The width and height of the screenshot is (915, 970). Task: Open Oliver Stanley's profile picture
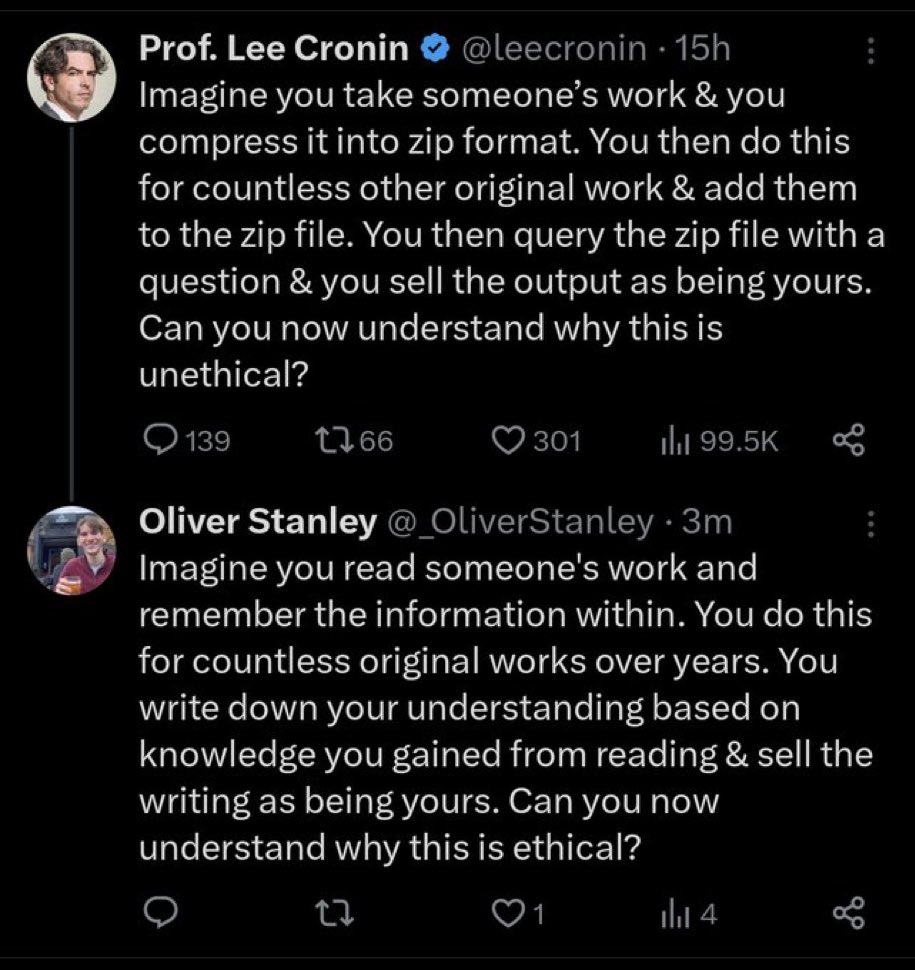[70, 550]
